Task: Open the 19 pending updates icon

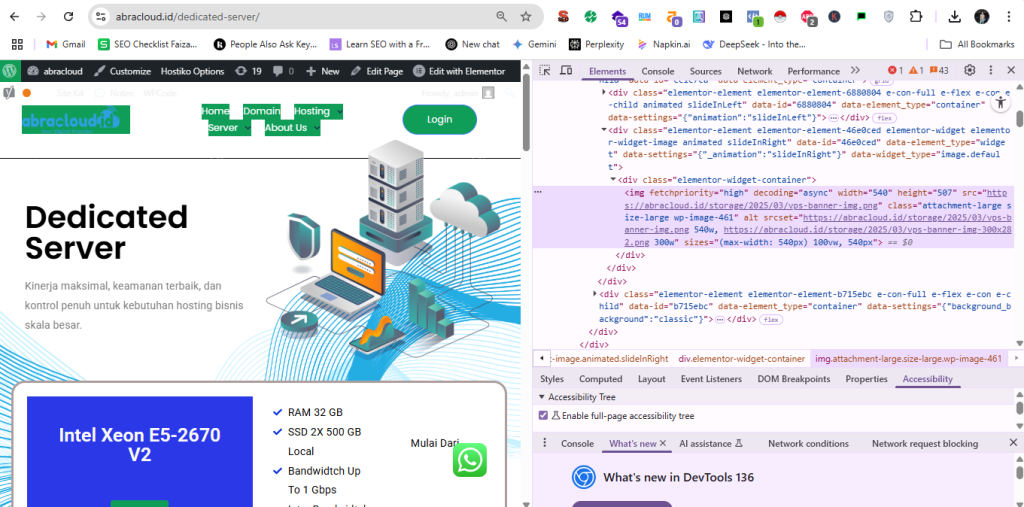Action: [248, 71]
